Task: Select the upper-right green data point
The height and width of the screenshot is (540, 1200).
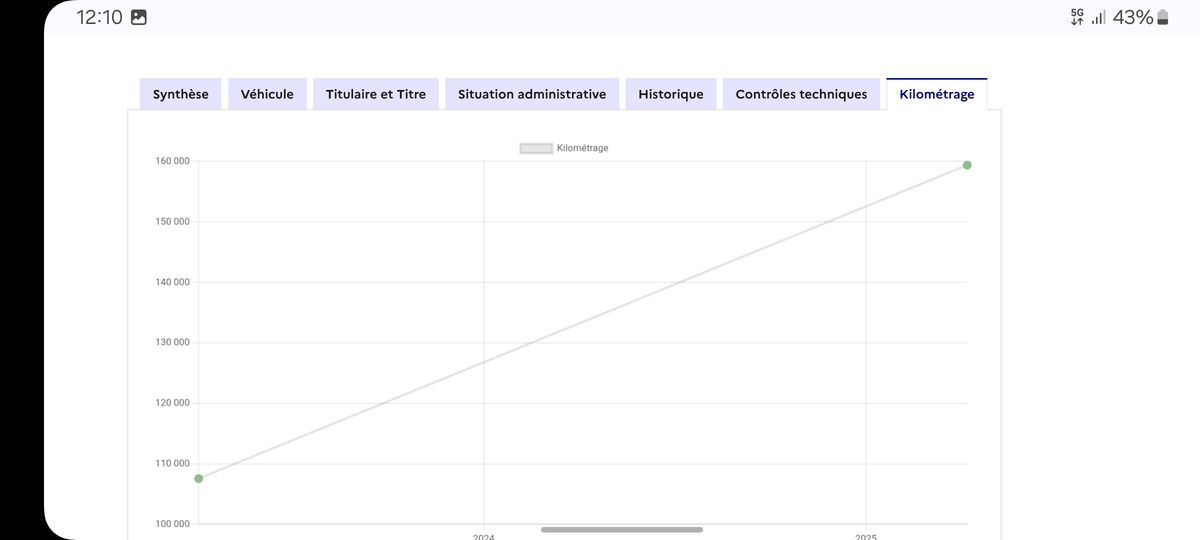Action: point(967,165)
